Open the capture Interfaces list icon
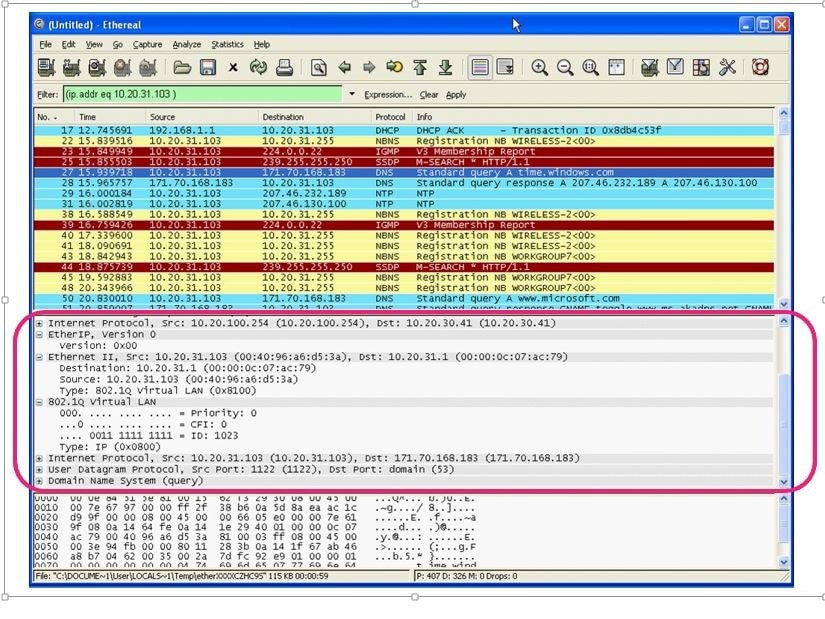 46,67
